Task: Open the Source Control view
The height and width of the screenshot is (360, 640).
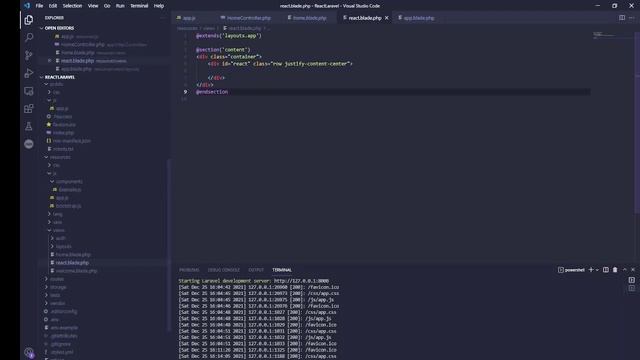Action: pyautogui.click(x=29, y=55)
